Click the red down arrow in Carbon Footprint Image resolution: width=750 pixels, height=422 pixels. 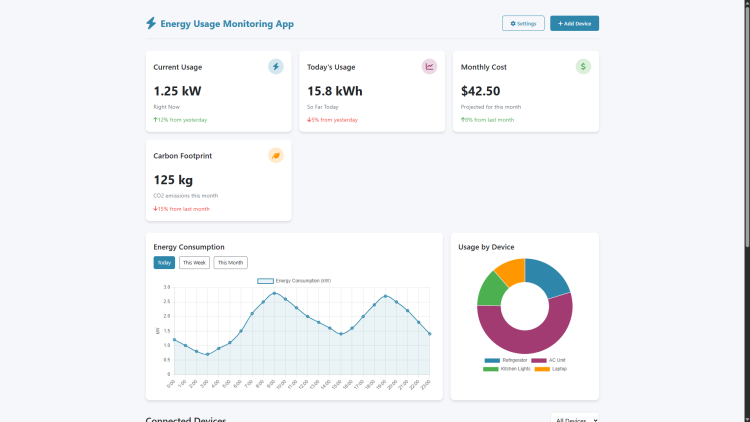coord(155,209)
